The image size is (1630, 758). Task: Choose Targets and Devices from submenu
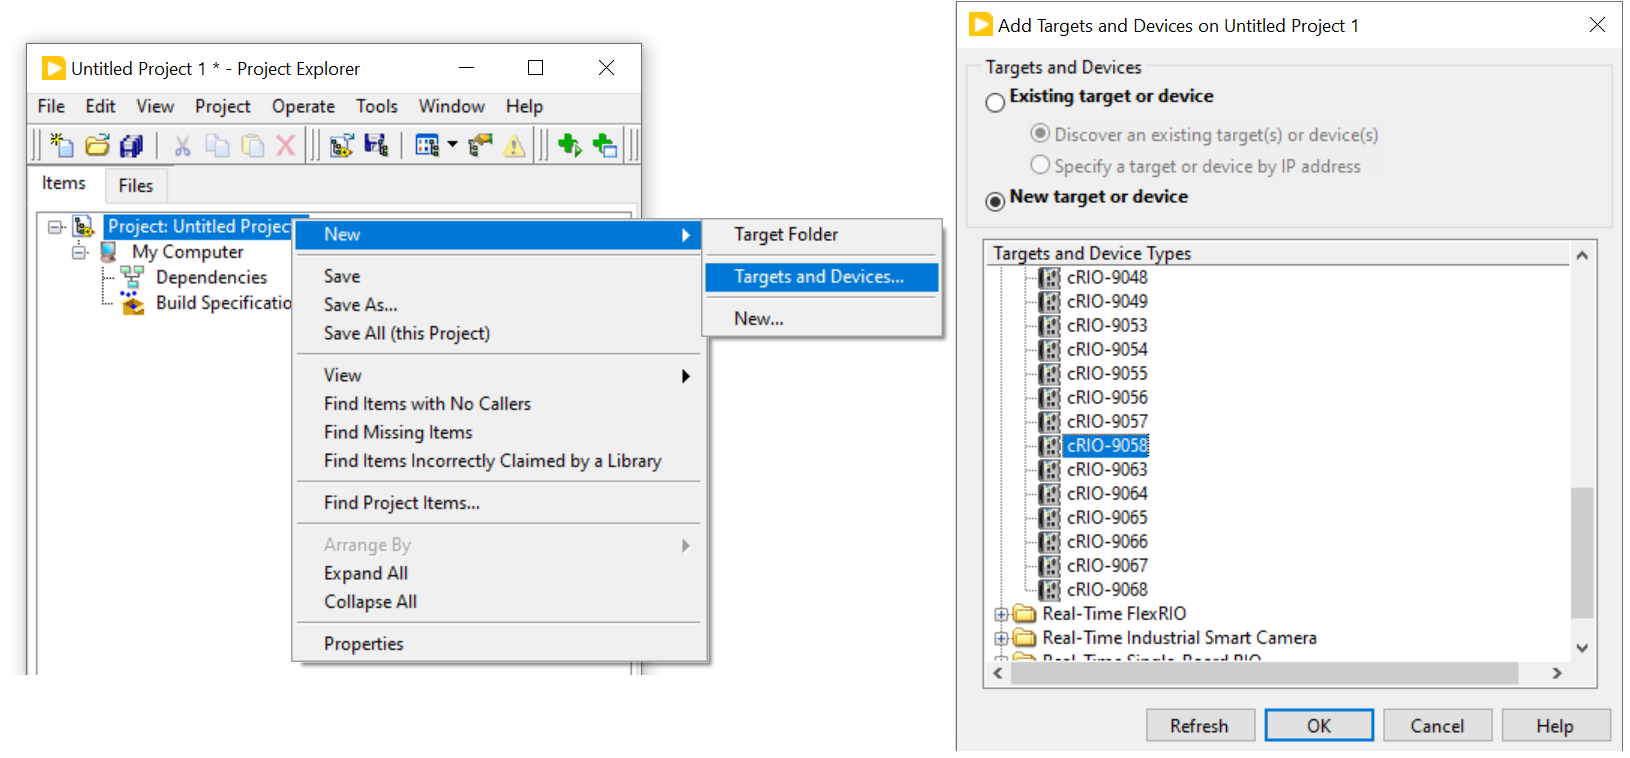point(822,277)
